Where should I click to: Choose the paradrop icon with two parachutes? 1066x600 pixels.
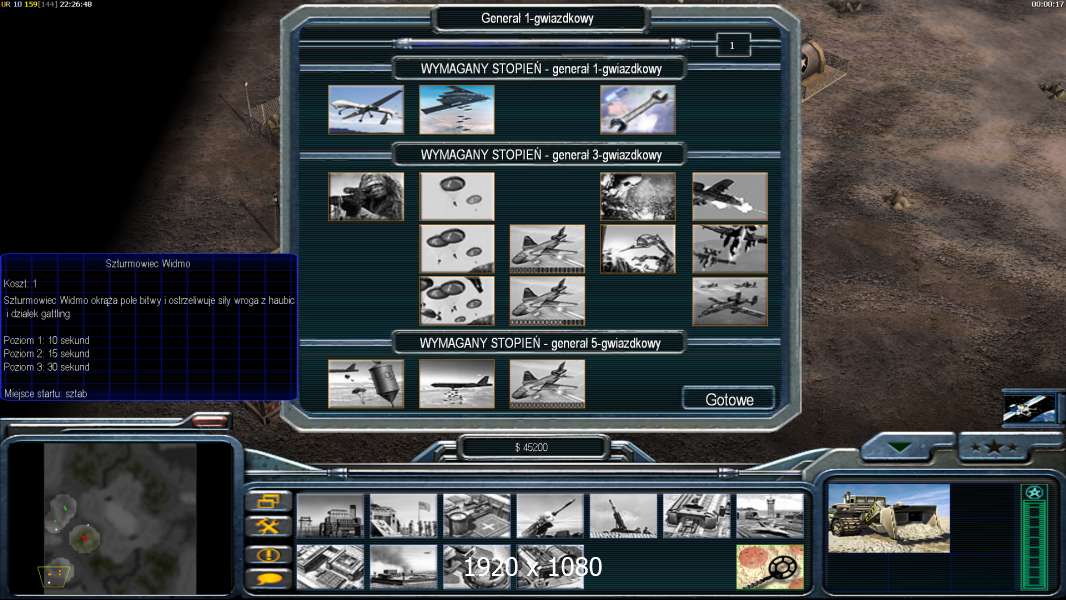tap(457, 196)
